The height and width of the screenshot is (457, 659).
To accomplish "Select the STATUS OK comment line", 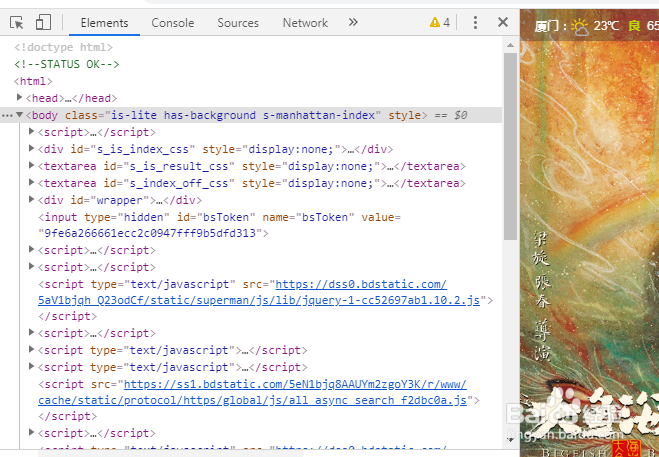I will pyautogui.click(x=67, y=64).
